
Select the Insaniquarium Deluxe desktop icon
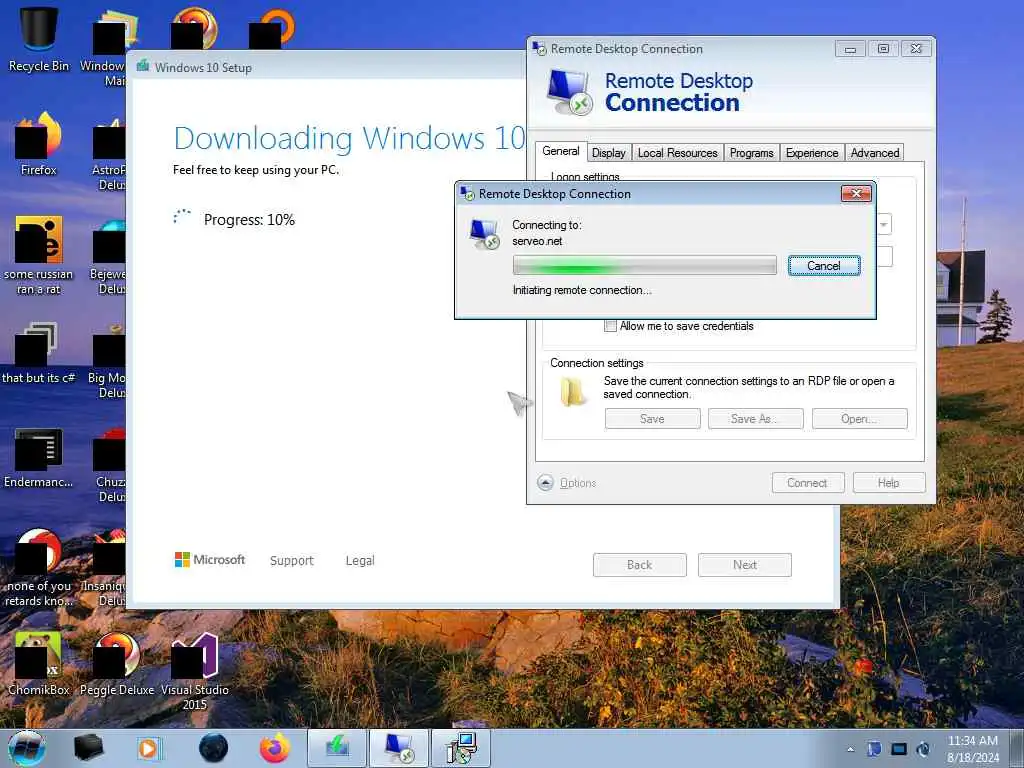[106, 567]
